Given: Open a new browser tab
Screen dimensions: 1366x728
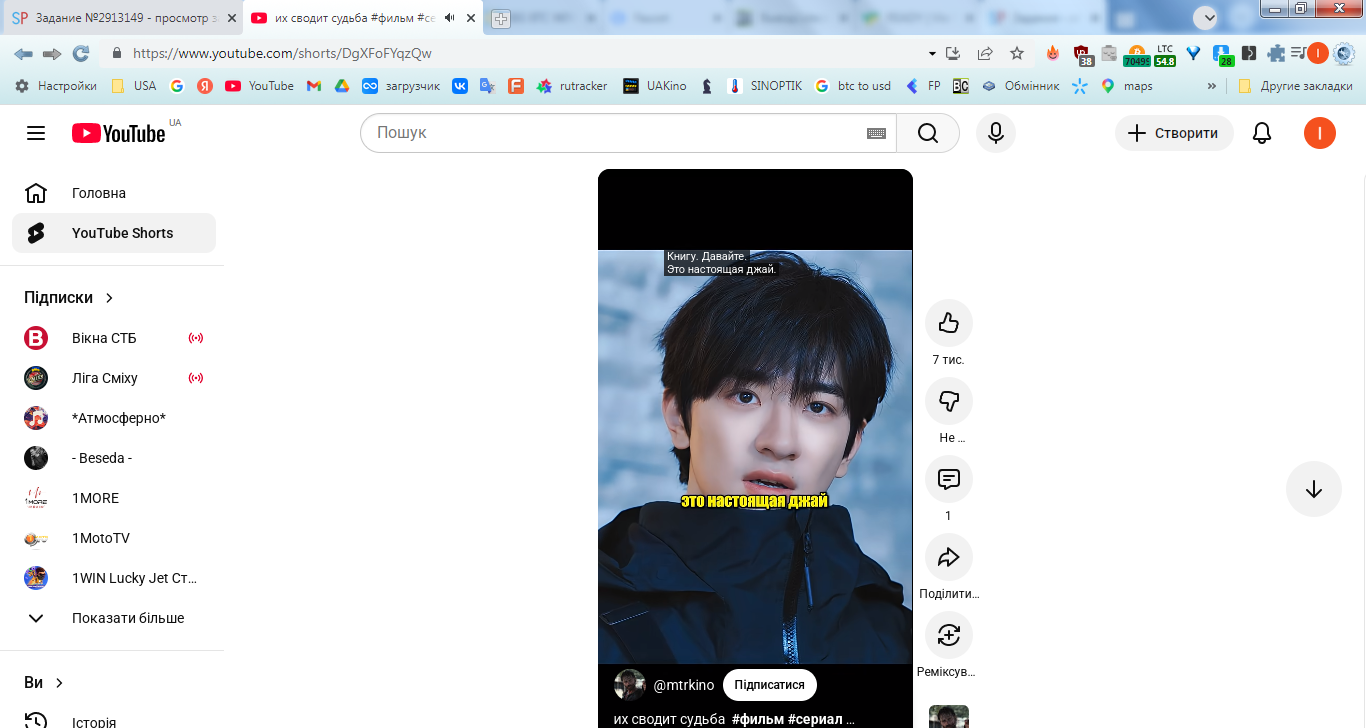Looking at the screenshot, I should tap(501, 18).
